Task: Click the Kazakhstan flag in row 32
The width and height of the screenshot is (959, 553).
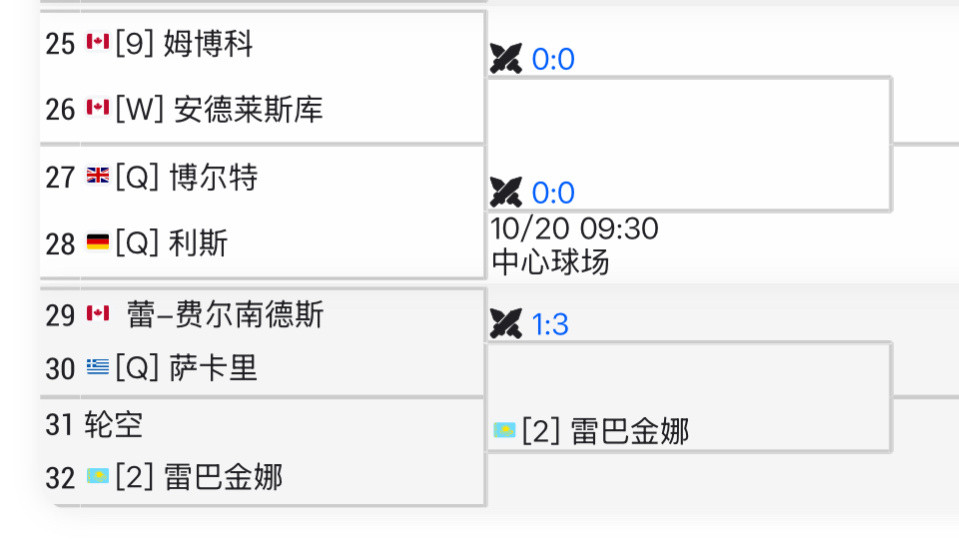Action: click(97, 477)
